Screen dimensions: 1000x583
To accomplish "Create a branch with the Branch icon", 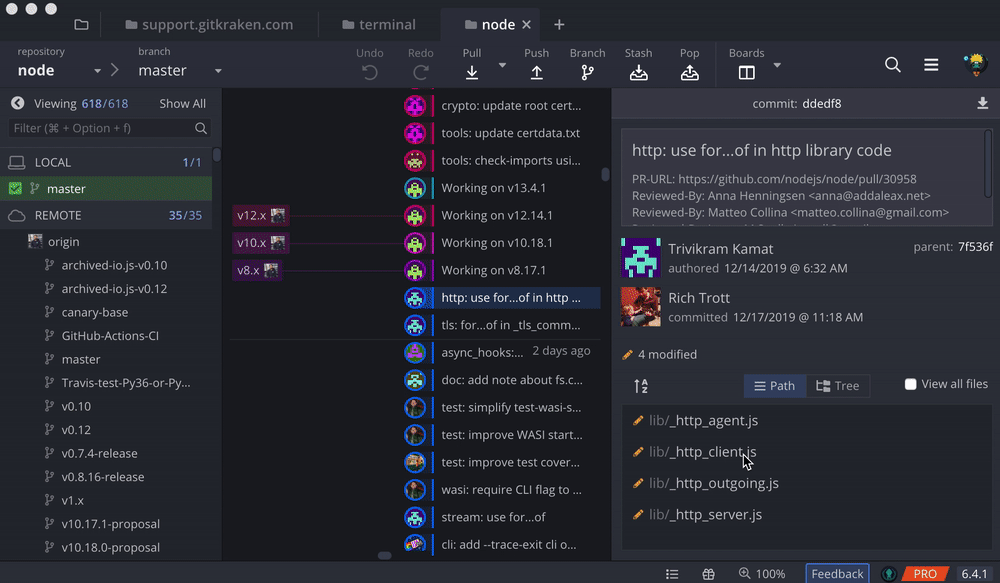I will tap(587, 73).
